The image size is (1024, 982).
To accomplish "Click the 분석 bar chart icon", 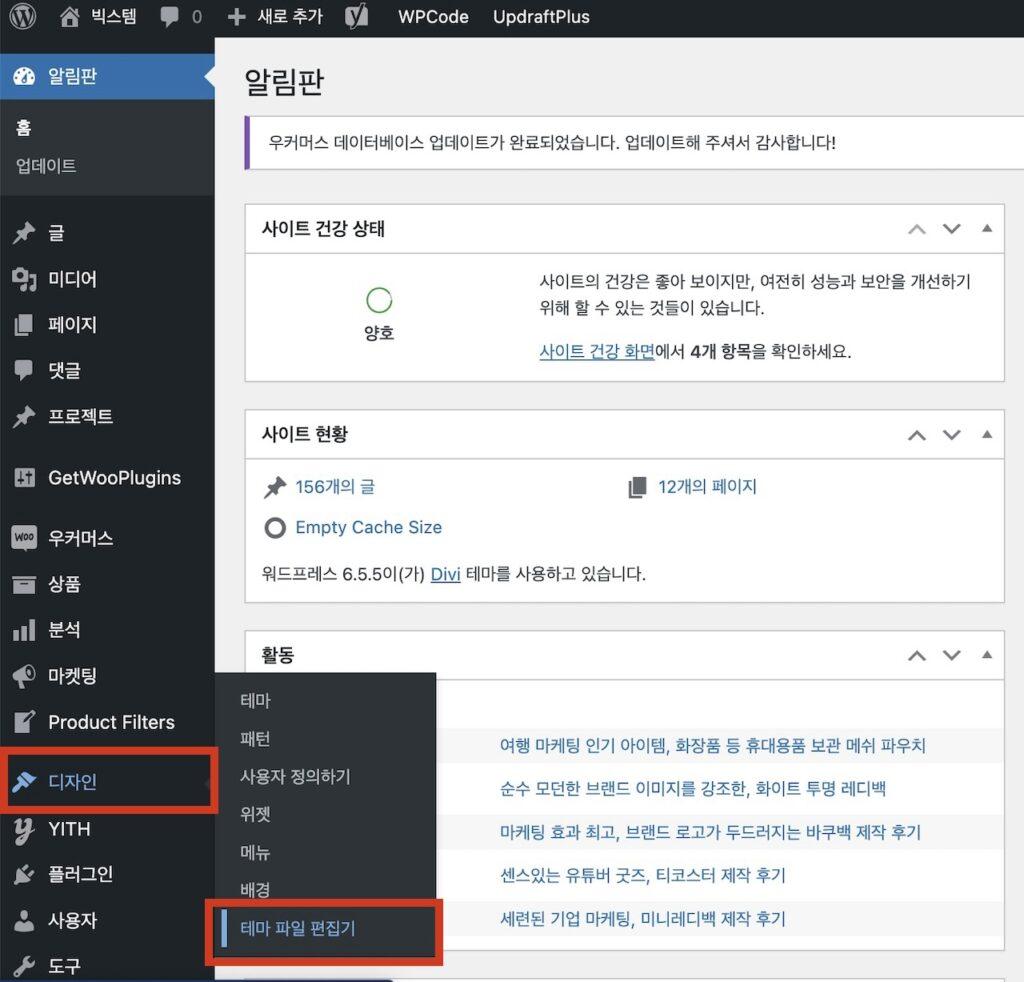I will click(24, 630).
